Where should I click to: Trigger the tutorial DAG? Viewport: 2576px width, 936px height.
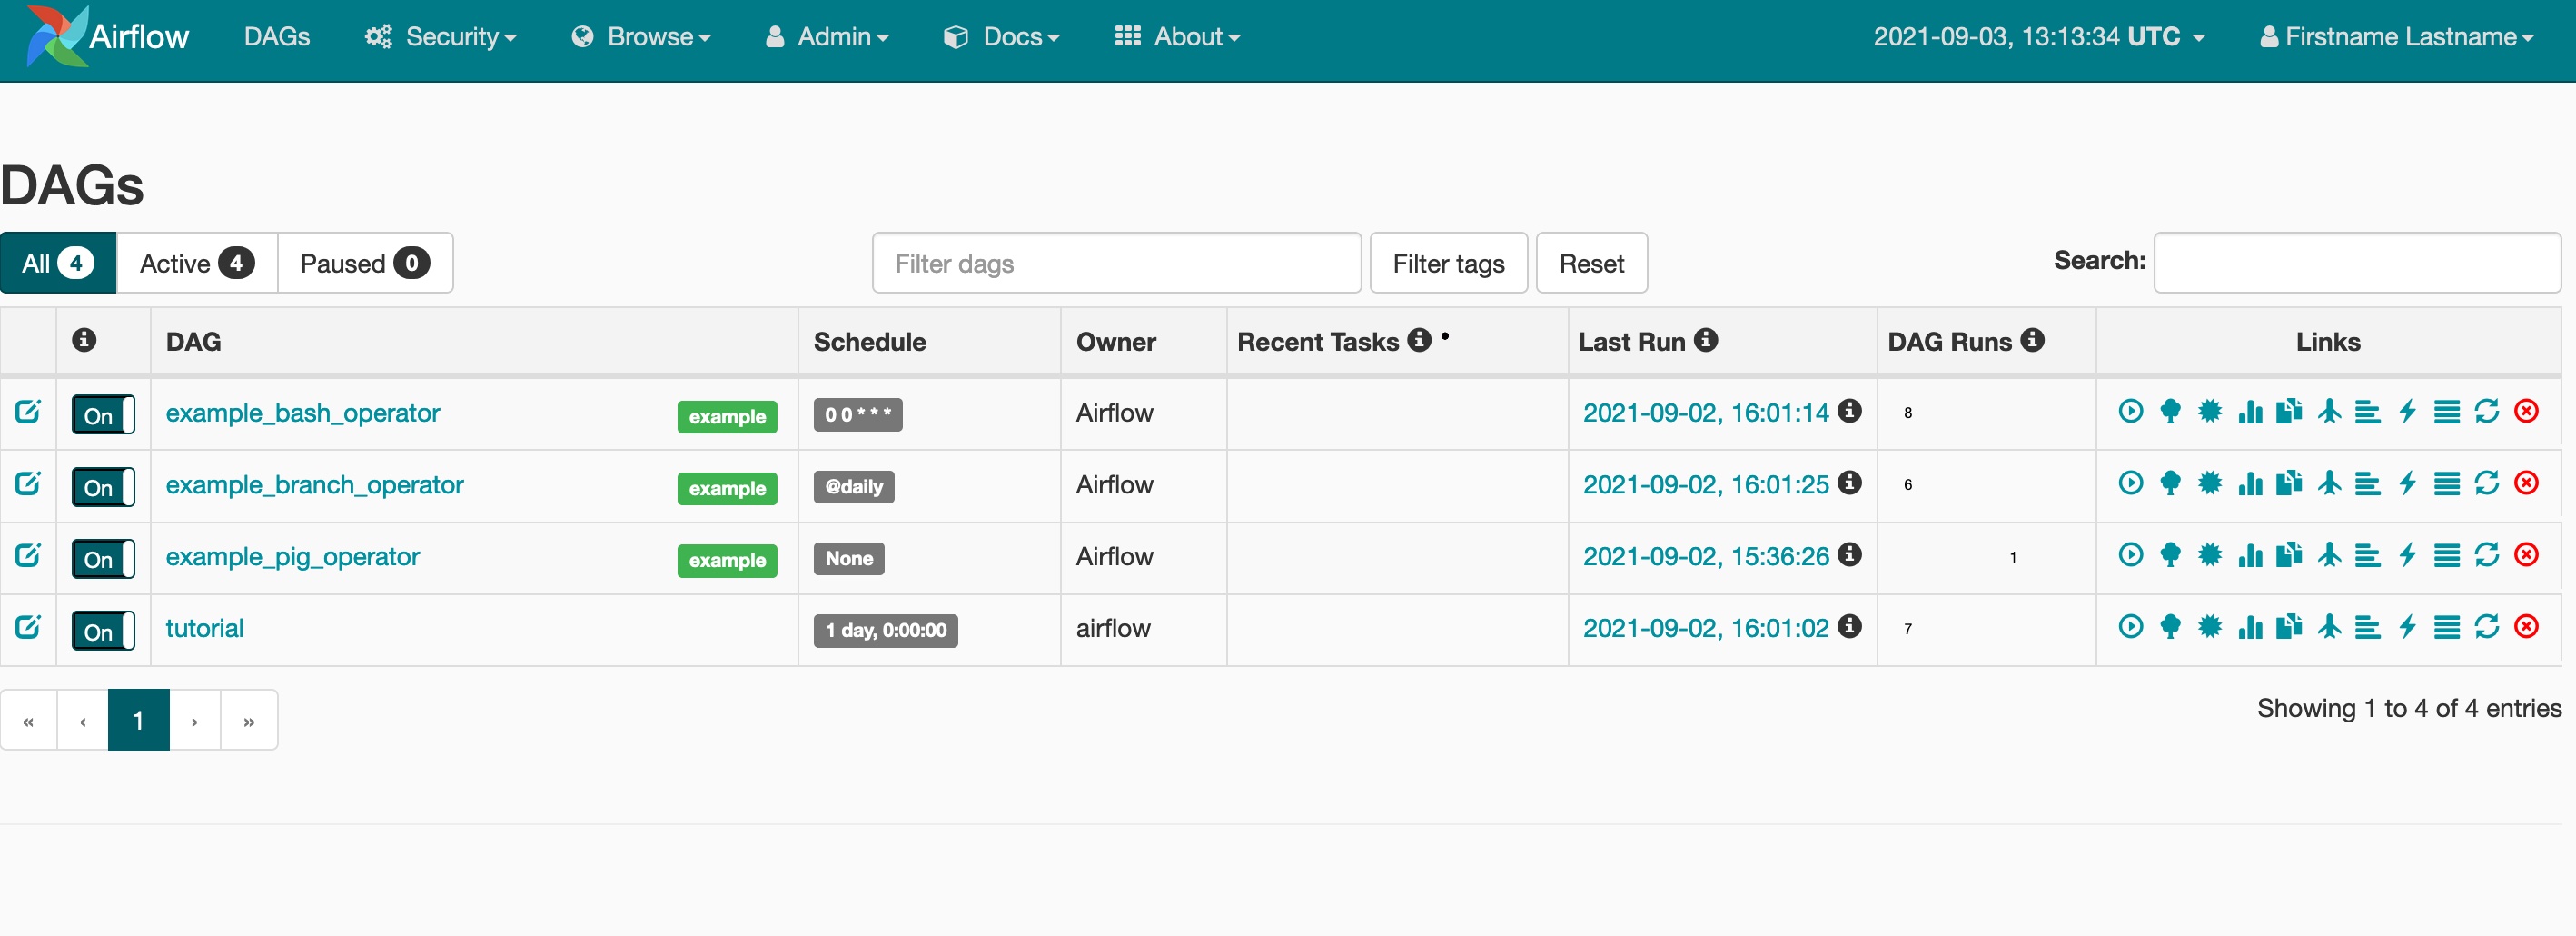(x=2130, y=627)
